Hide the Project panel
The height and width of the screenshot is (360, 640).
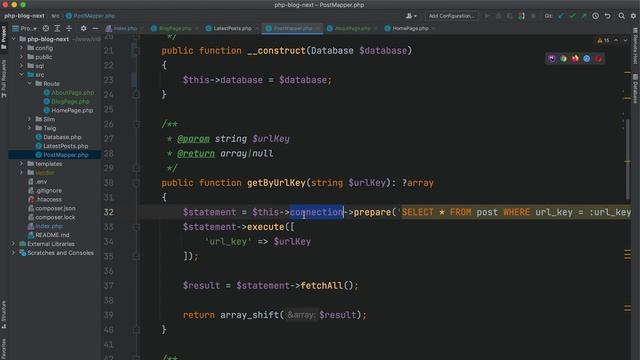[x=95, y=29]
